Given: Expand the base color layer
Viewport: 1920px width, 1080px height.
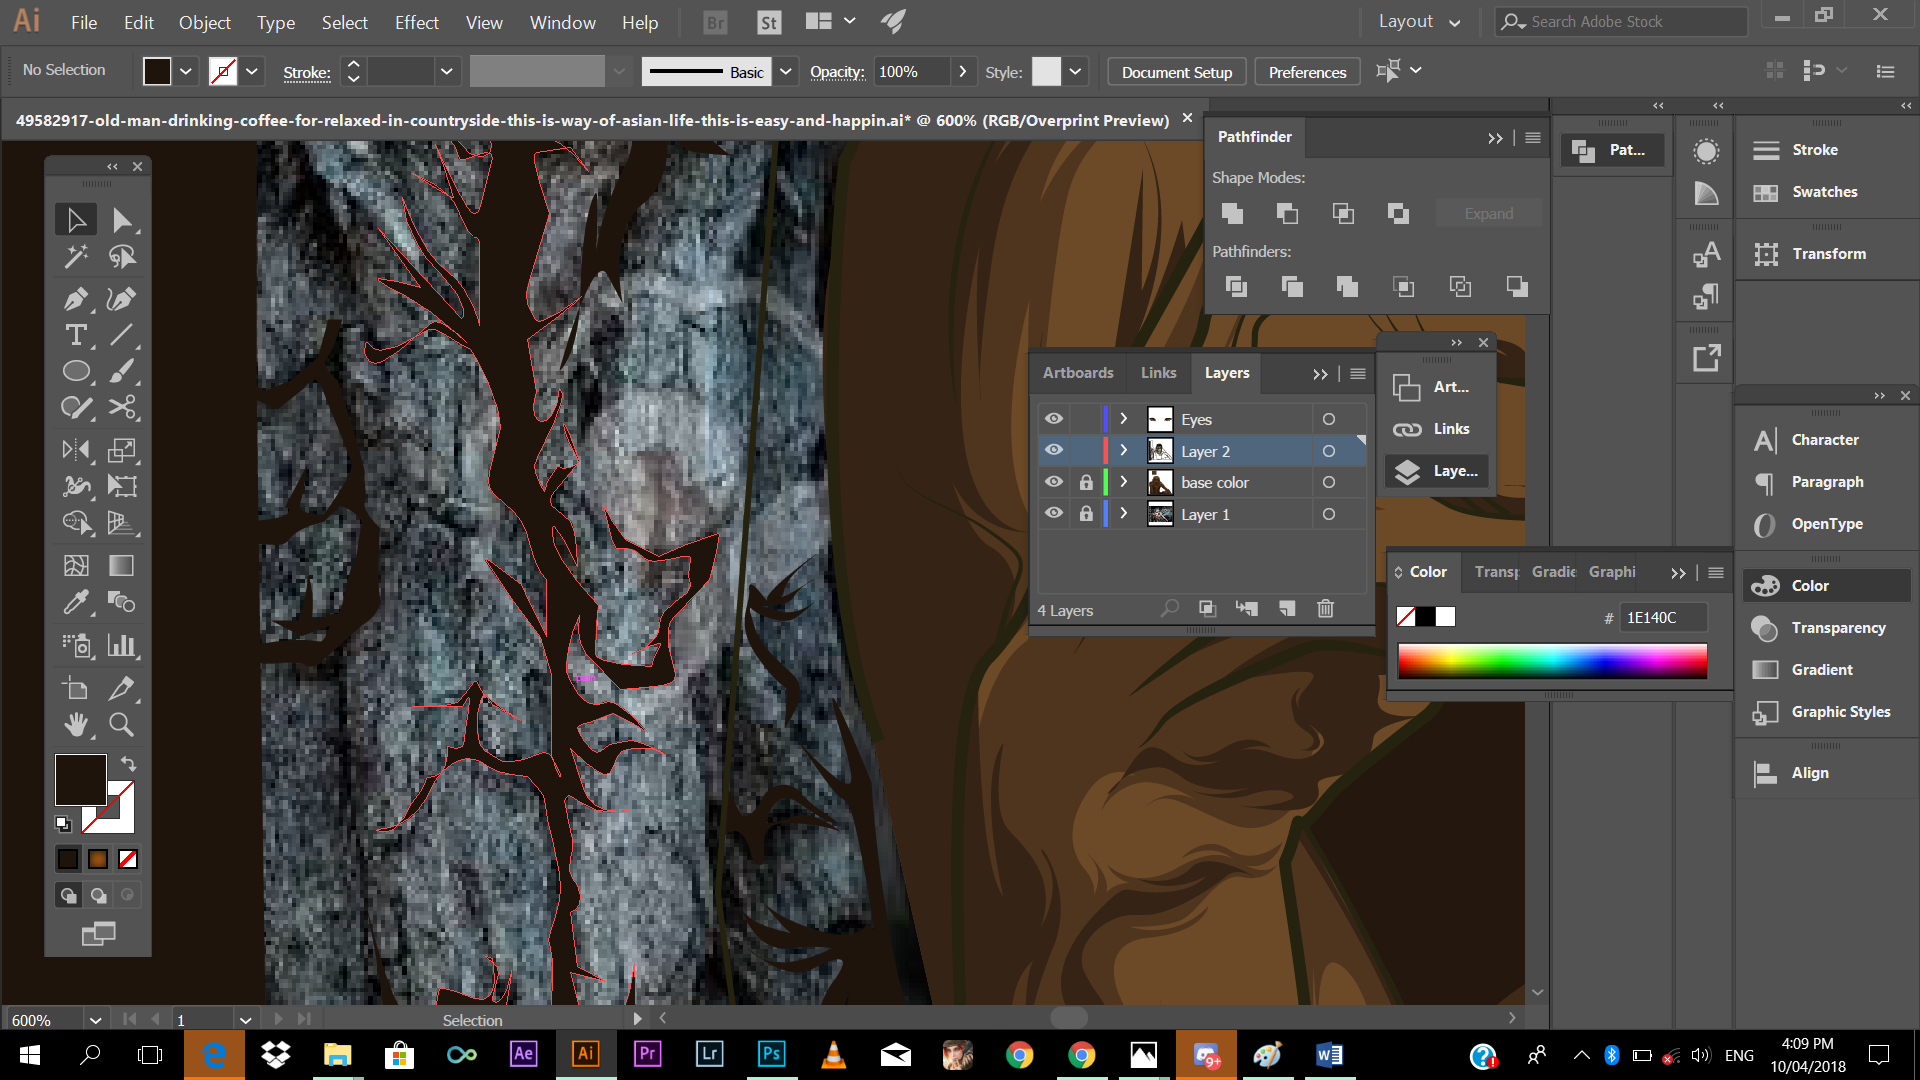Looking at the screenshot, I should tap(1124, 482).
